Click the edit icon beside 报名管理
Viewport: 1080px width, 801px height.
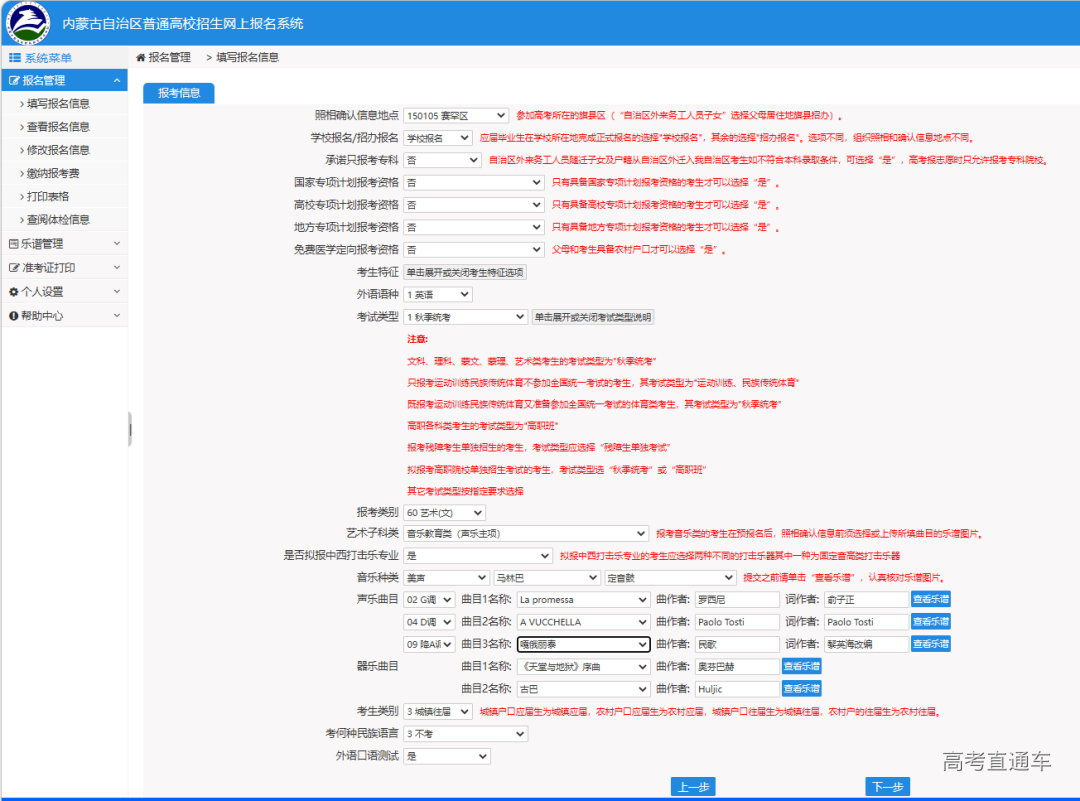(x=14, y=81)
